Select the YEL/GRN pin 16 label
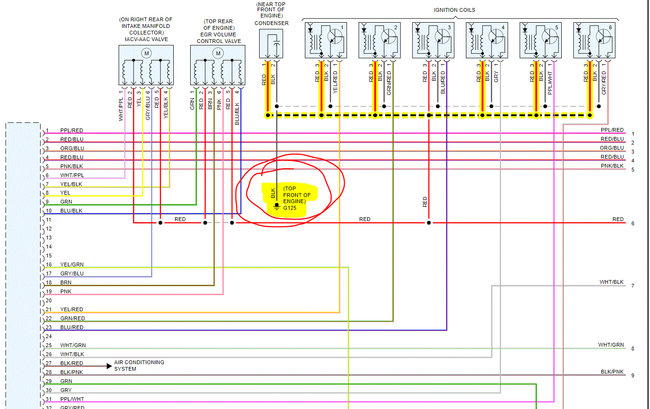Screen dimensions: 650x409 coord(72,264)
